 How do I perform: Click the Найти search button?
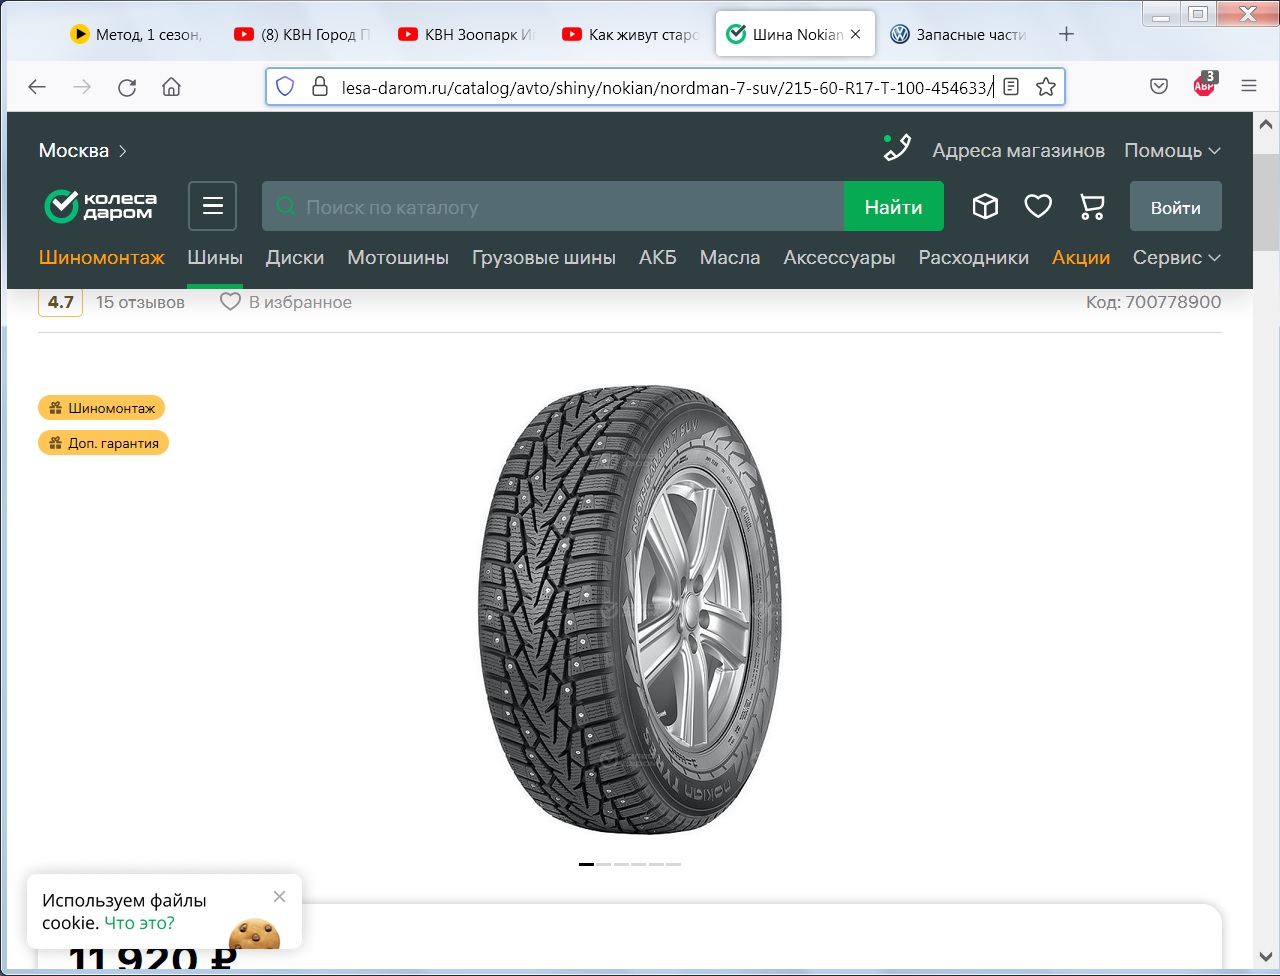[x=893, y=207]
